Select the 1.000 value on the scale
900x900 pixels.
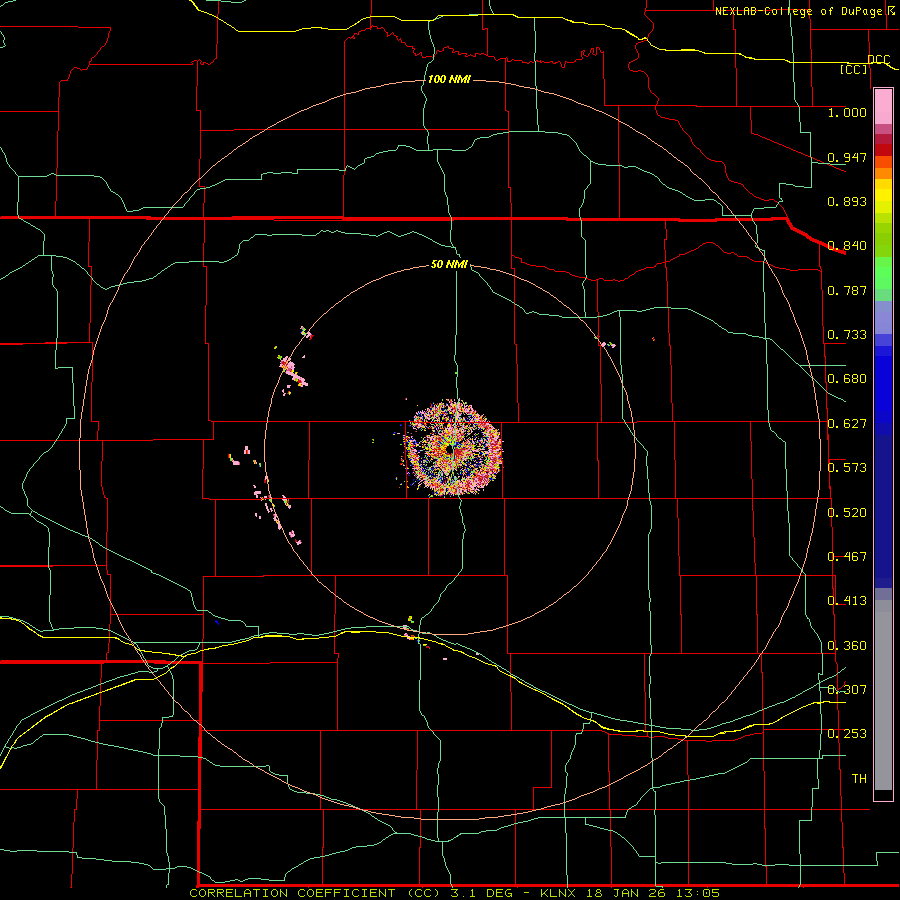[847, 112]
